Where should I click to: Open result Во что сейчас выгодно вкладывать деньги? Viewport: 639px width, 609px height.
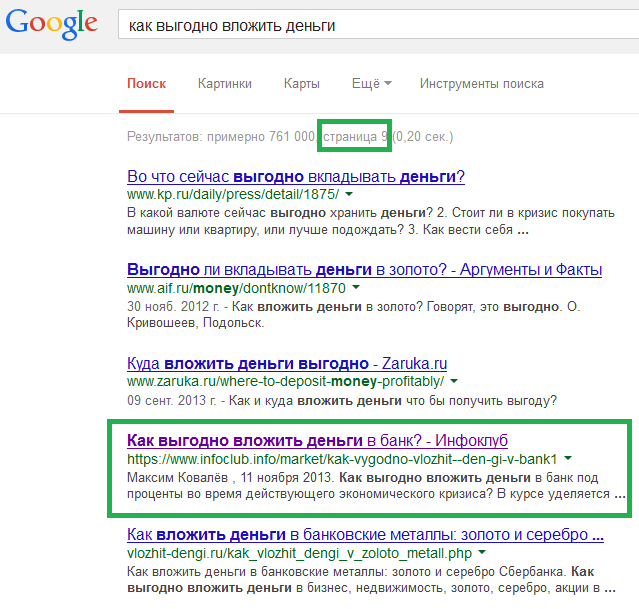click(x=296, y=177)
